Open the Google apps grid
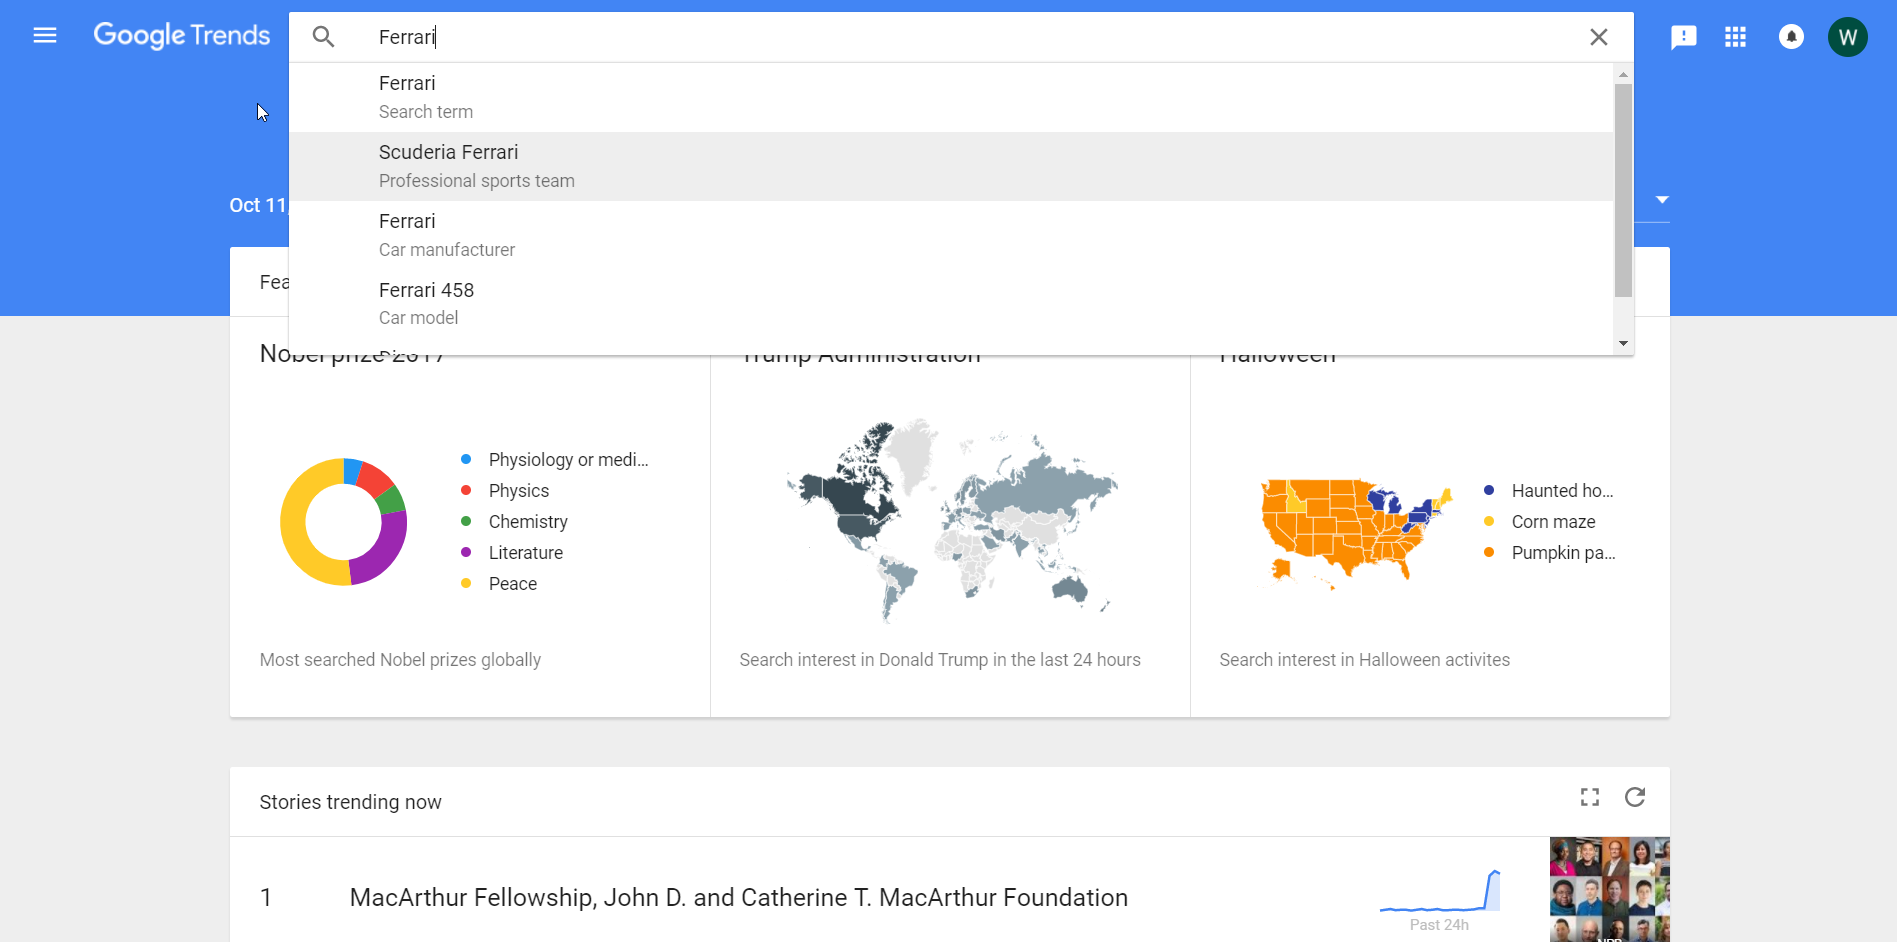This screenshot has height=942, width=1897. 1735,37
